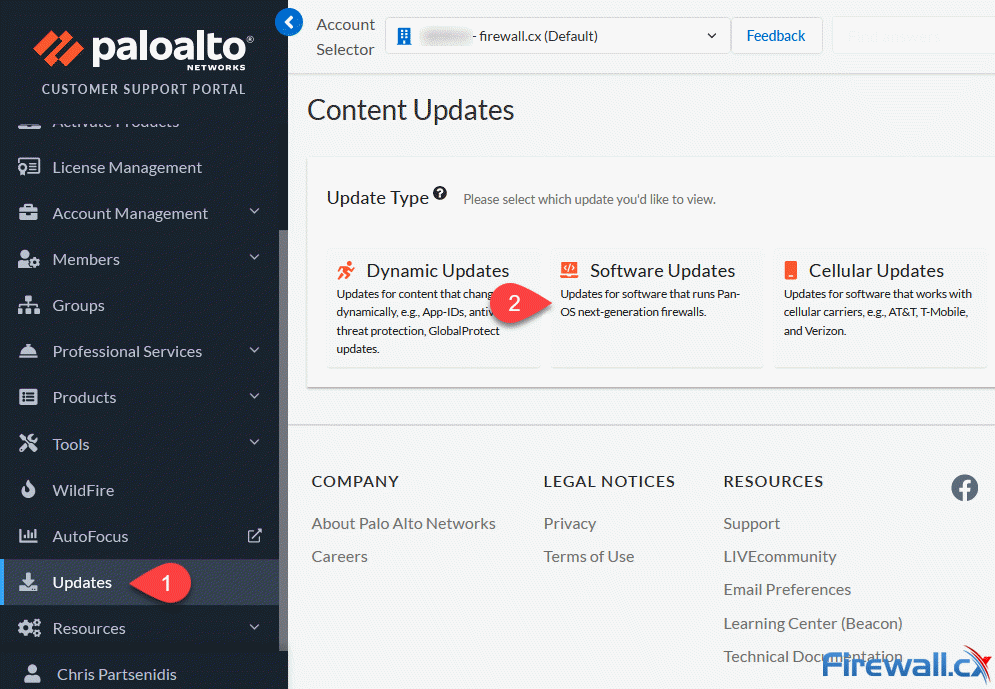995x689 pixels.
Task: Click the AutoFocus chart icon
Action: [x=29, y=536]
